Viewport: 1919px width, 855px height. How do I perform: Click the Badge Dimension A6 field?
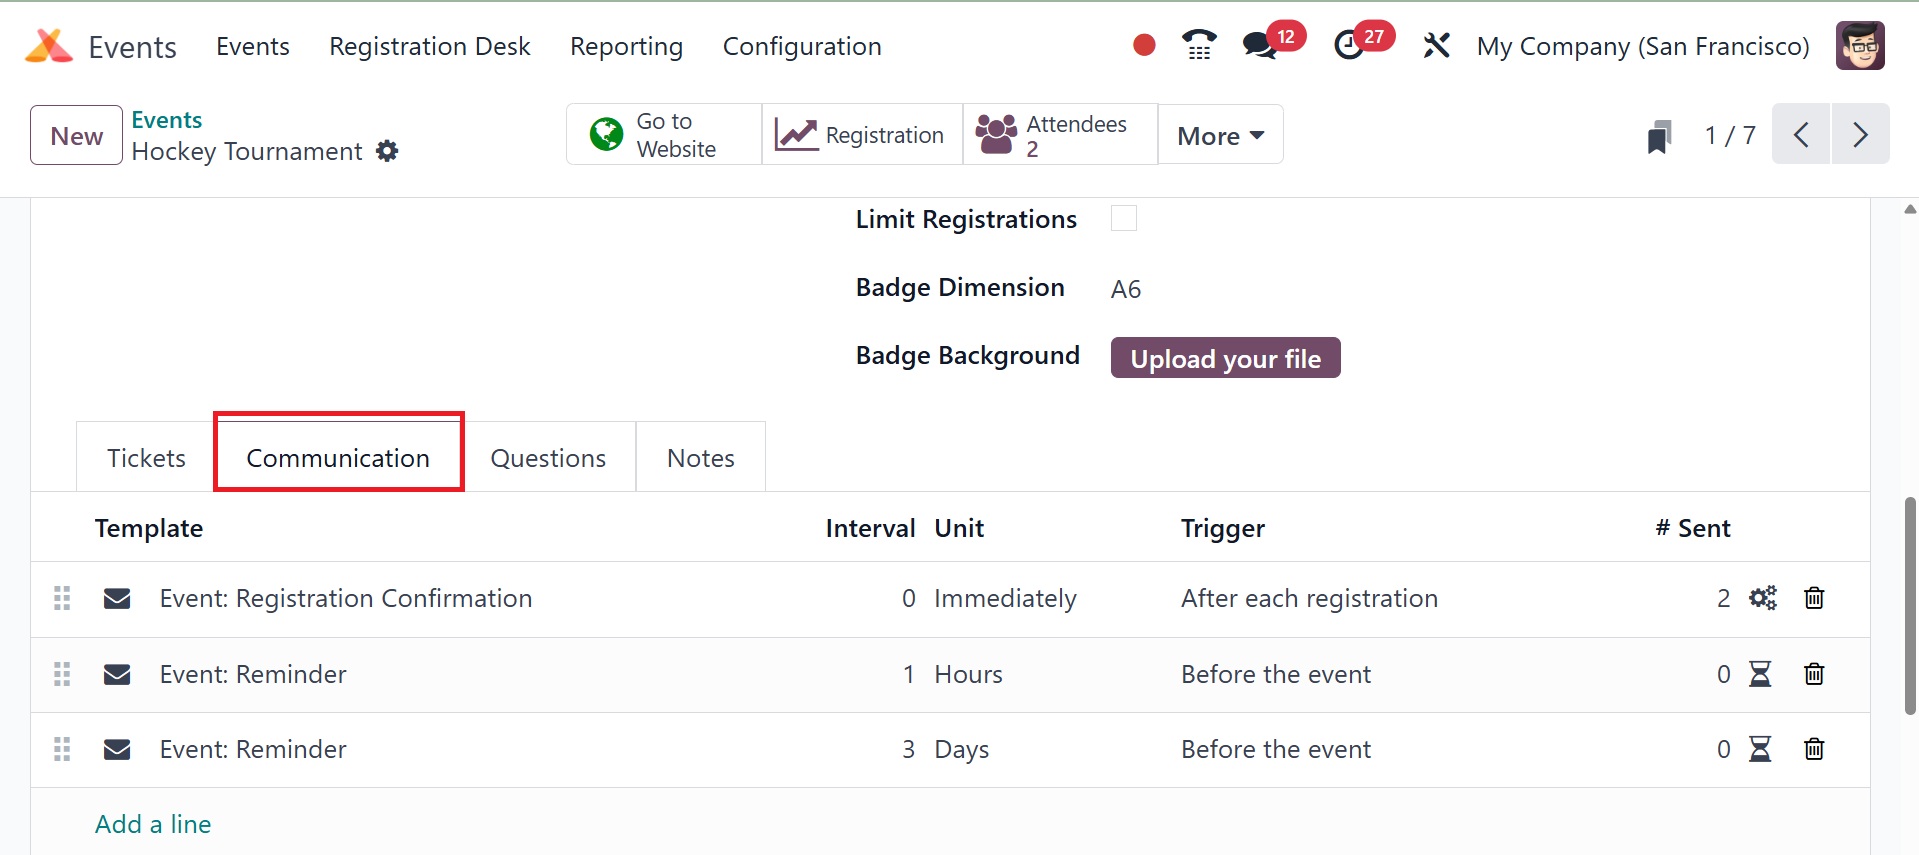pos(1126,289)
